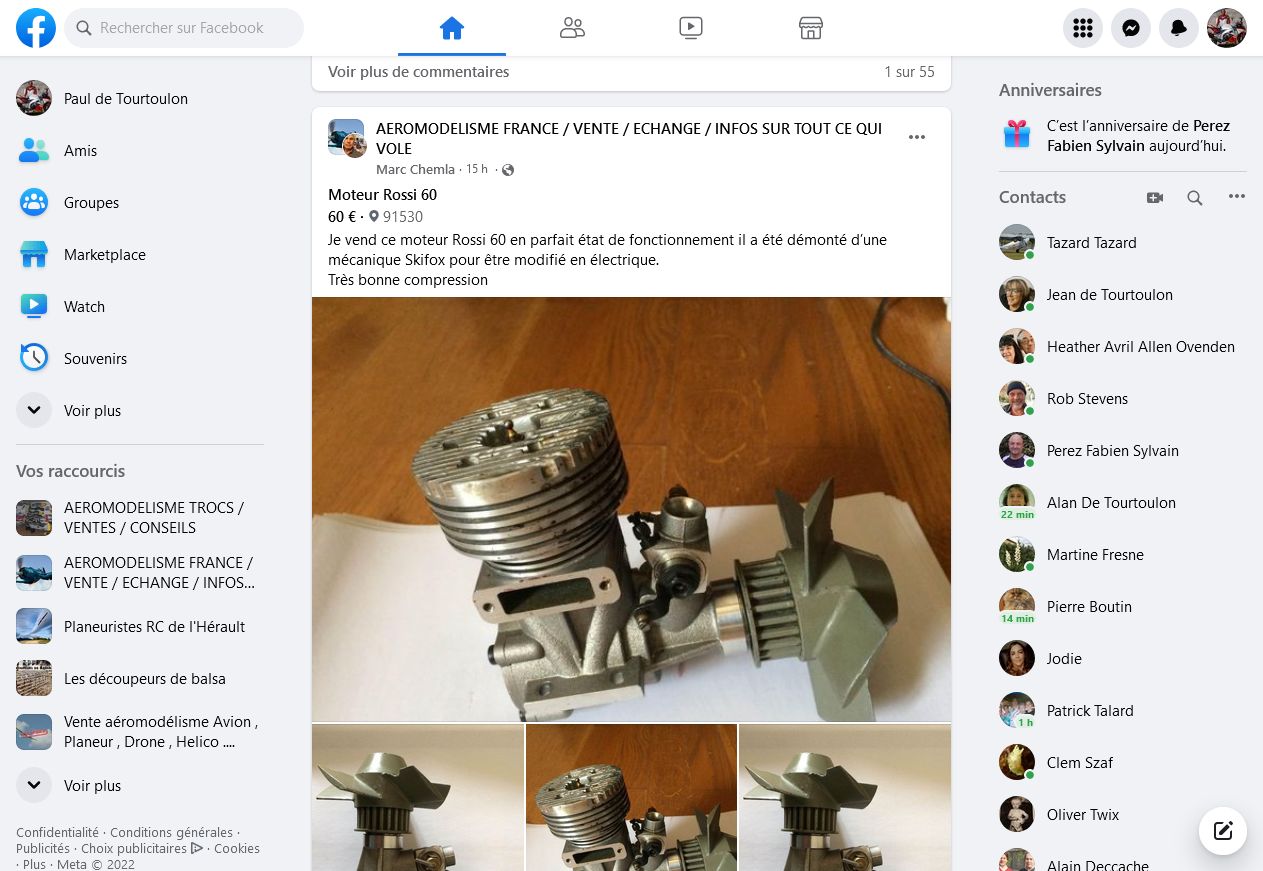Open the Marketplace tab in top bar
The height and width of the screenshot is (871, 1263).
[x=811, y=28]
